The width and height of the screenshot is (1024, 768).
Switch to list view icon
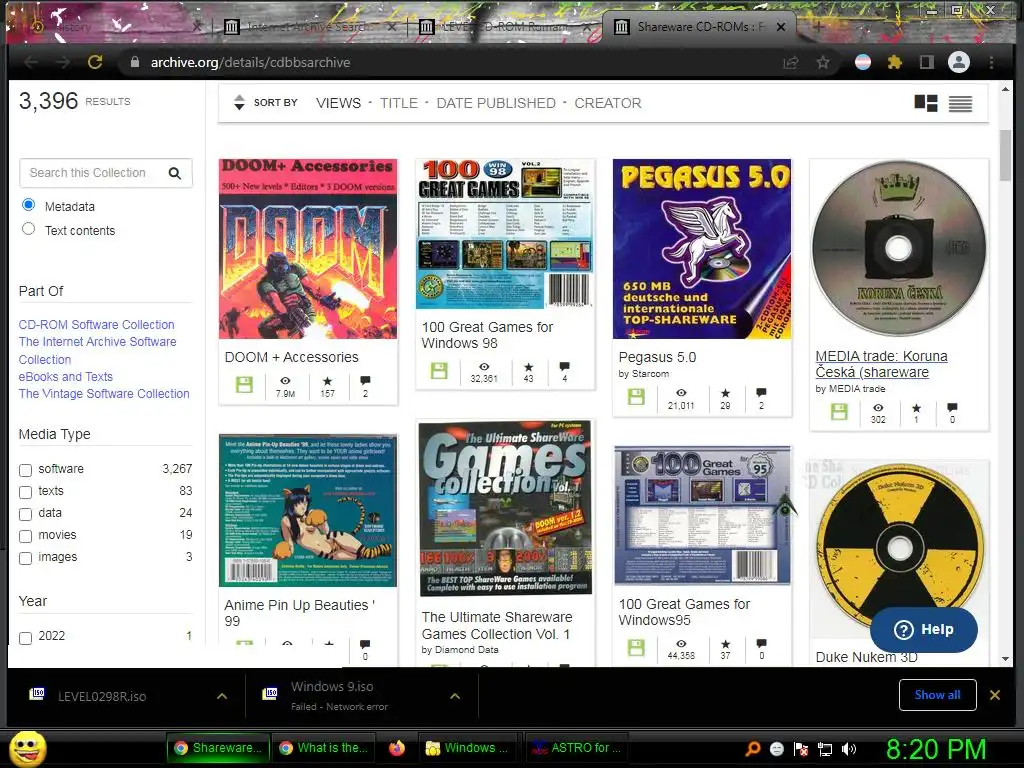click(x=960, y=103)
